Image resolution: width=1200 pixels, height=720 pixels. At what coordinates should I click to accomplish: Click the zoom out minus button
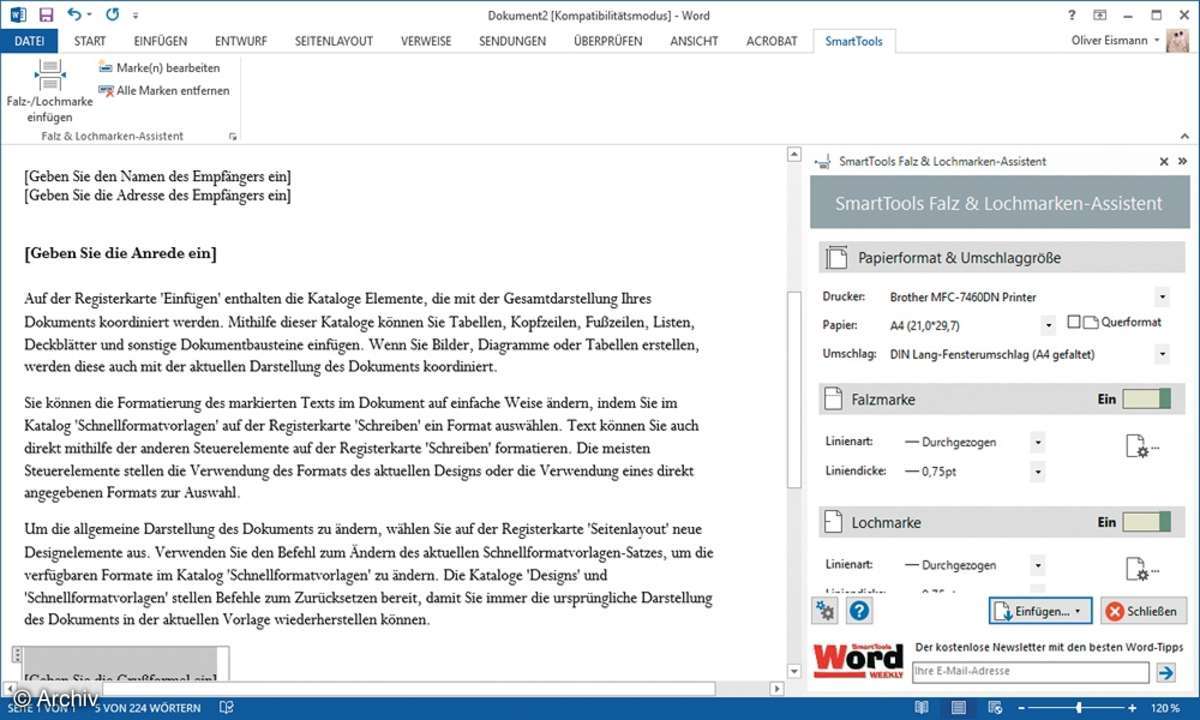(x=1021, y=708)
